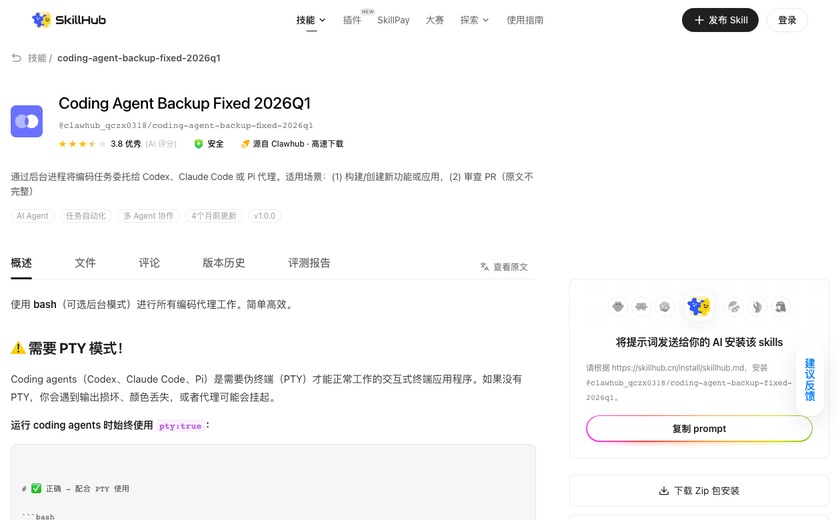The width and height of the screenshot is (840, 520).
Task: Click the 登录 button
Action: click(787, 20)
